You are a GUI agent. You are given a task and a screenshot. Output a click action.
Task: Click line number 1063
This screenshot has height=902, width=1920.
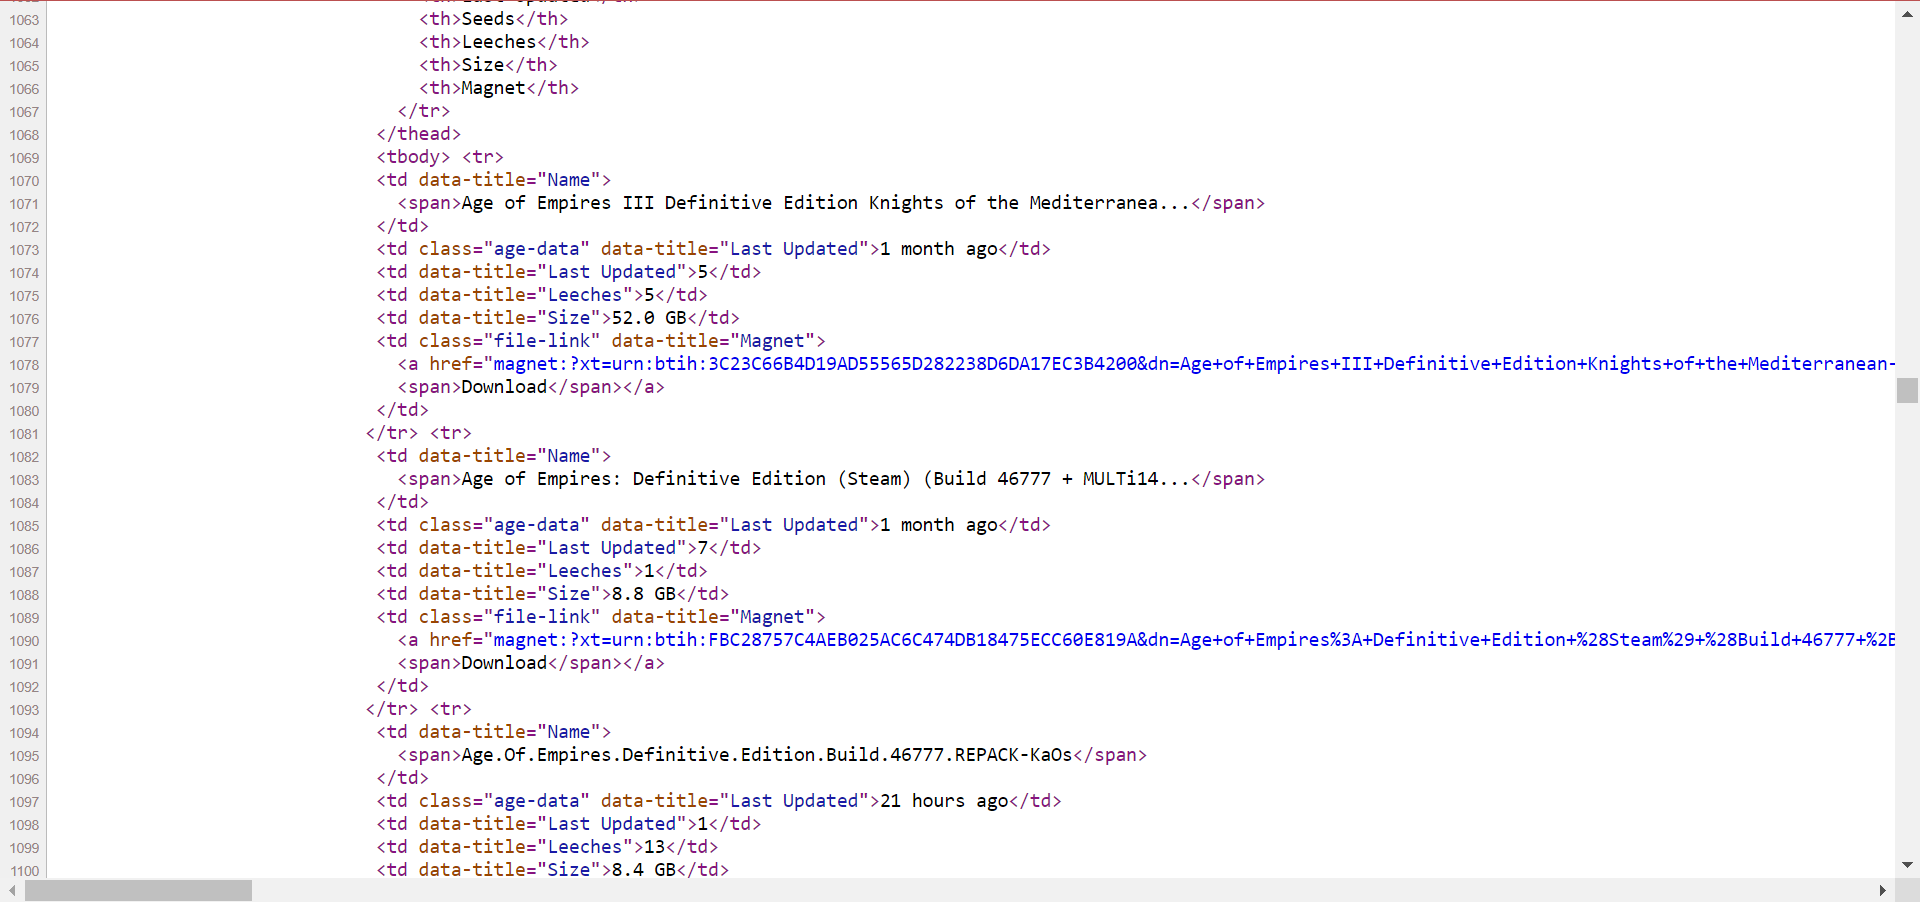(25, 20)
